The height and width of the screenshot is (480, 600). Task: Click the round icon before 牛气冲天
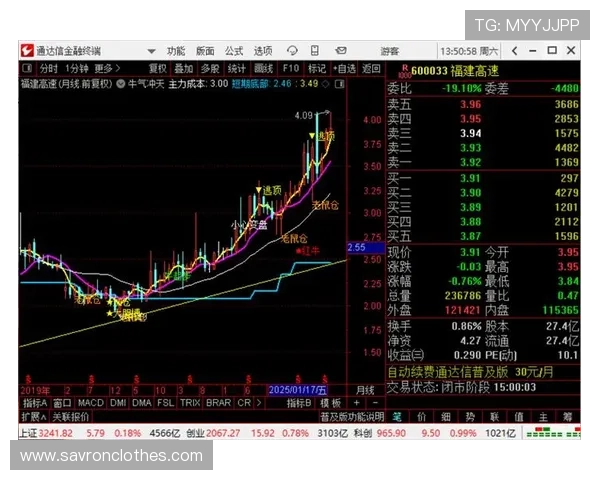(121, 85)
